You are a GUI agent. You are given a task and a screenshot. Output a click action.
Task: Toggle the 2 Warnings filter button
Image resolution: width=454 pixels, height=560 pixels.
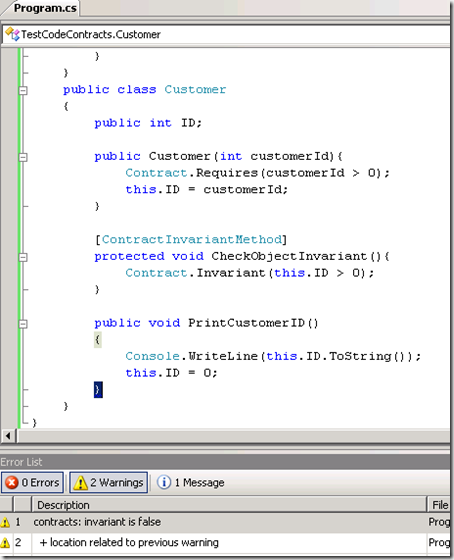(108, 482)
